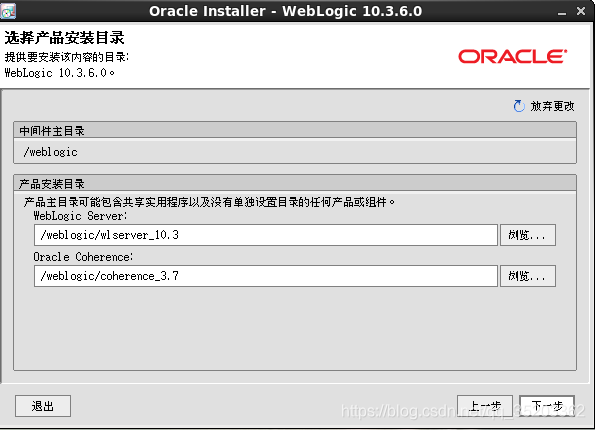The image size is (595, 430).
Task: Click the 放弃更改 discard changes link
Action: click(x=552, y=106)
